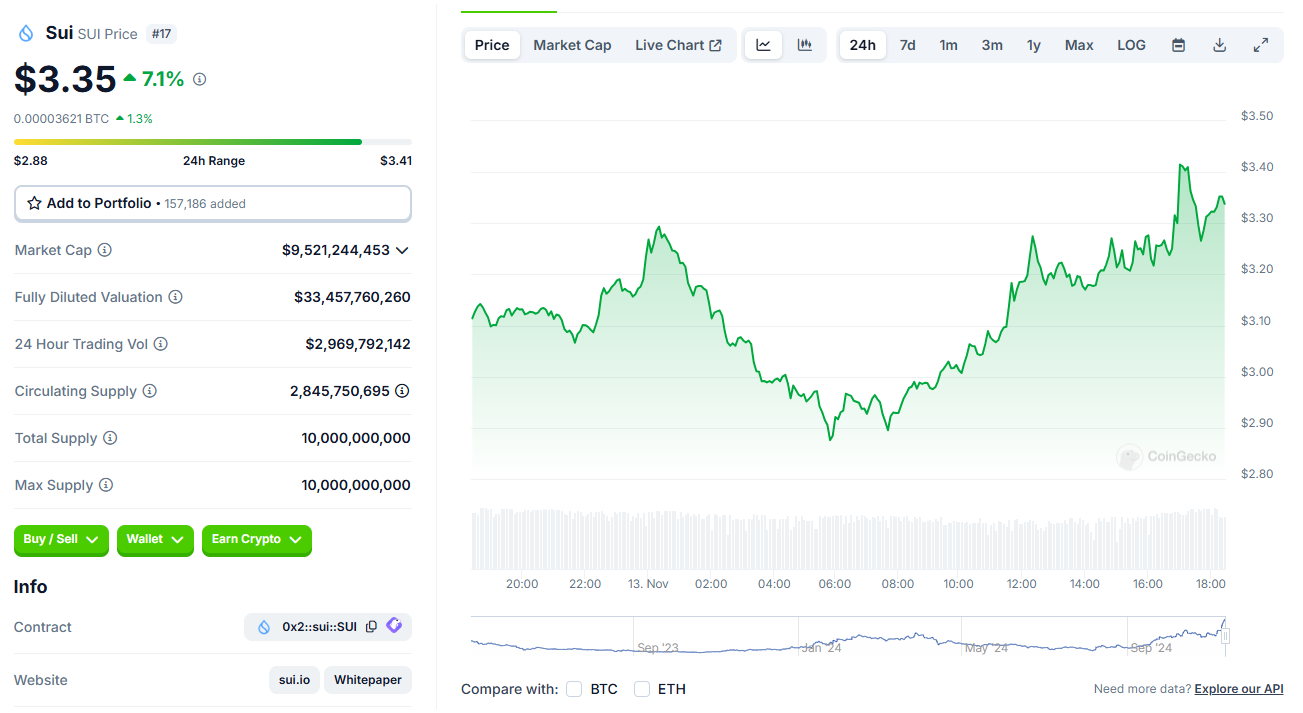This screenshot has width=1303, height=713.
Task: Tick the BTC compare checkbox
Action: [574, 689]
